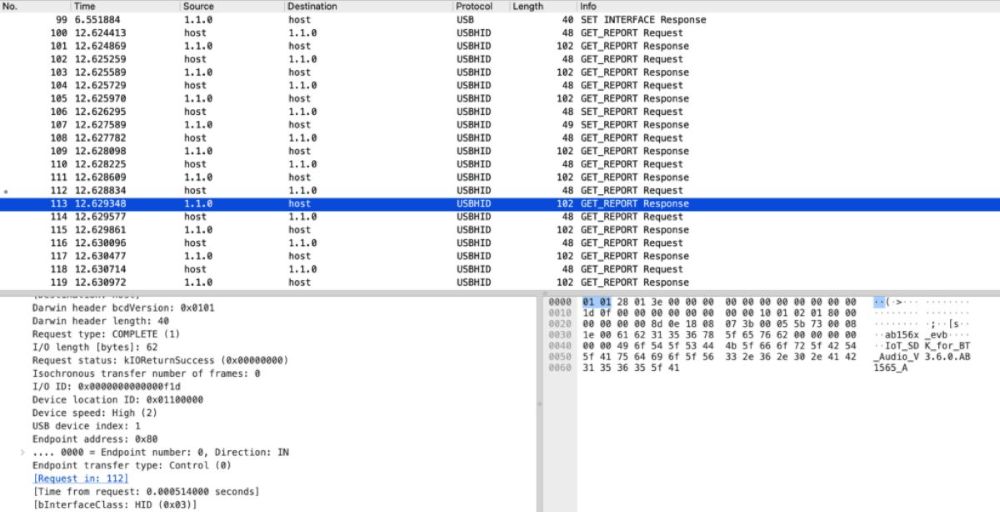Select packet 106 SET_REPORT Request
The height and width of the screenshot is (512, 1000).
[x=500, y=112]
